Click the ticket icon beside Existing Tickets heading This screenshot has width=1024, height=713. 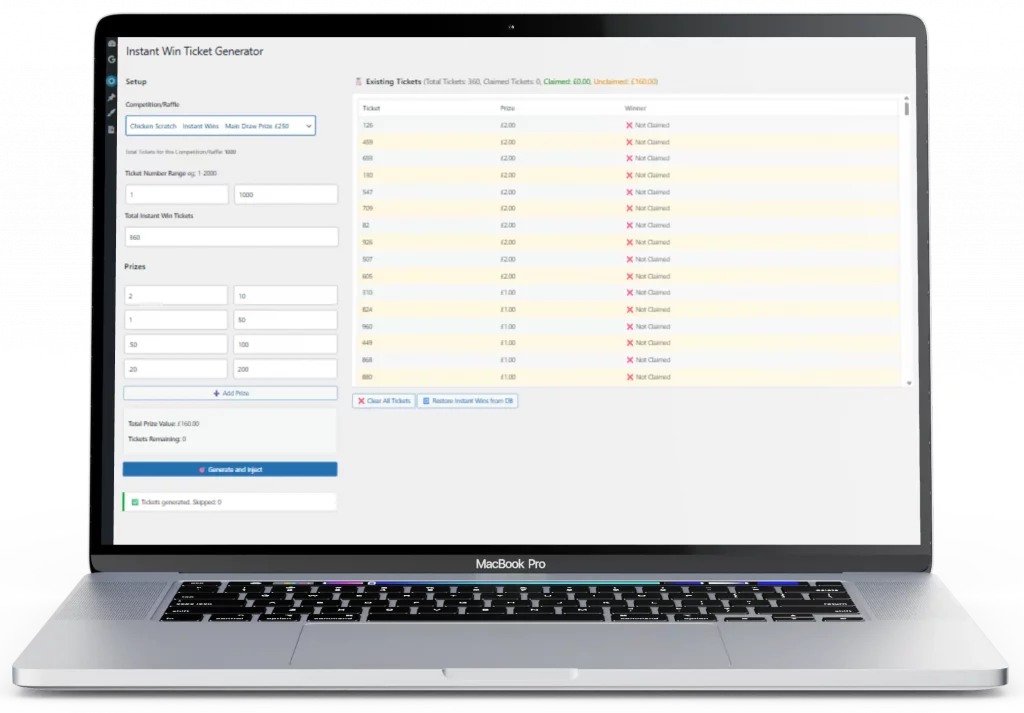coord(358,81)
